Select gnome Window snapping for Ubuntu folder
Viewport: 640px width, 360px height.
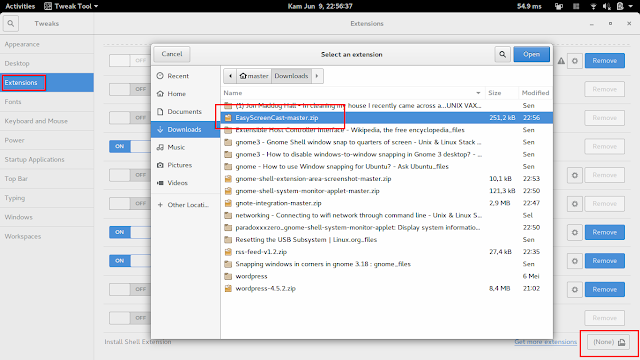(387, 167)
